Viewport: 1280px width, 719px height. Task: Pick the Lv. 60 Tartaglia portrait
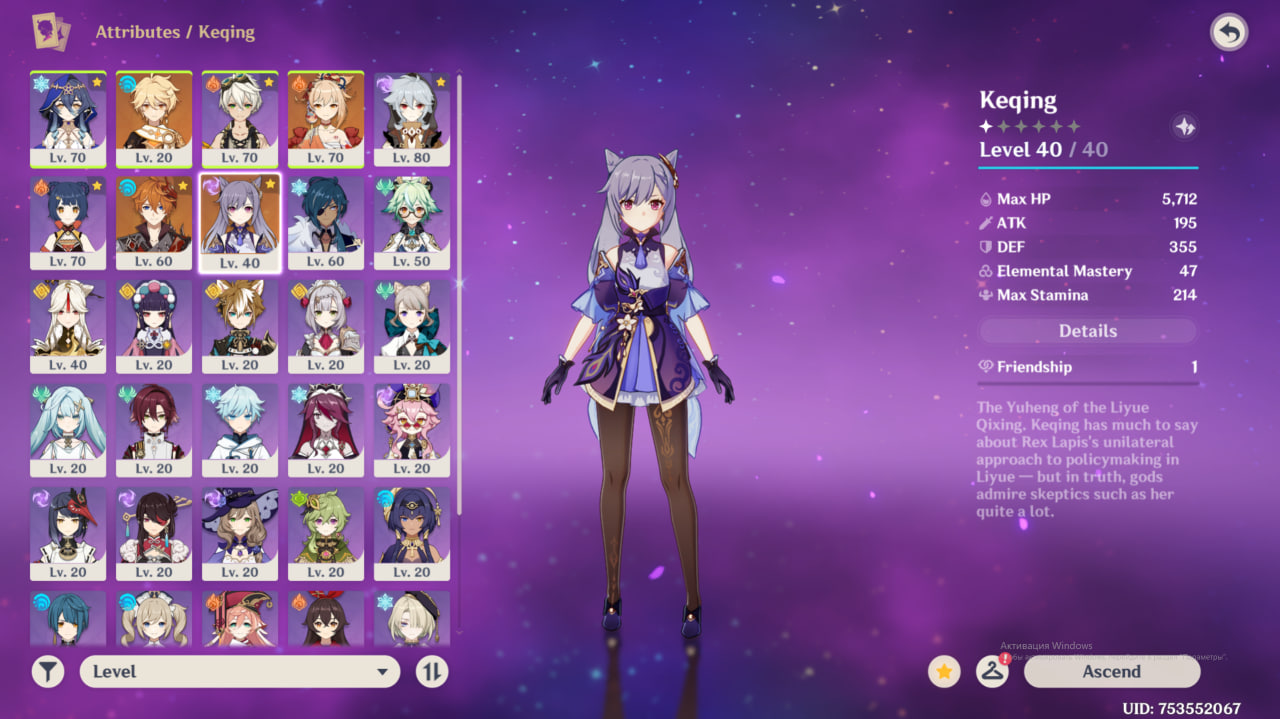154,222
